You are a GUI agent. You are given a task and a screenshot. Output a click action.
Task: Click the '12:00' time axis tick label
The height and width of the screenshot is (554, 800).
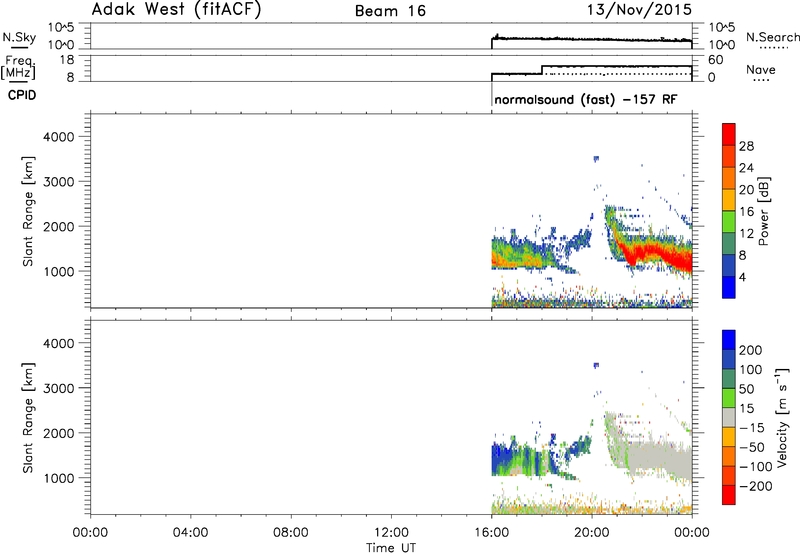[x=391, y=533]
